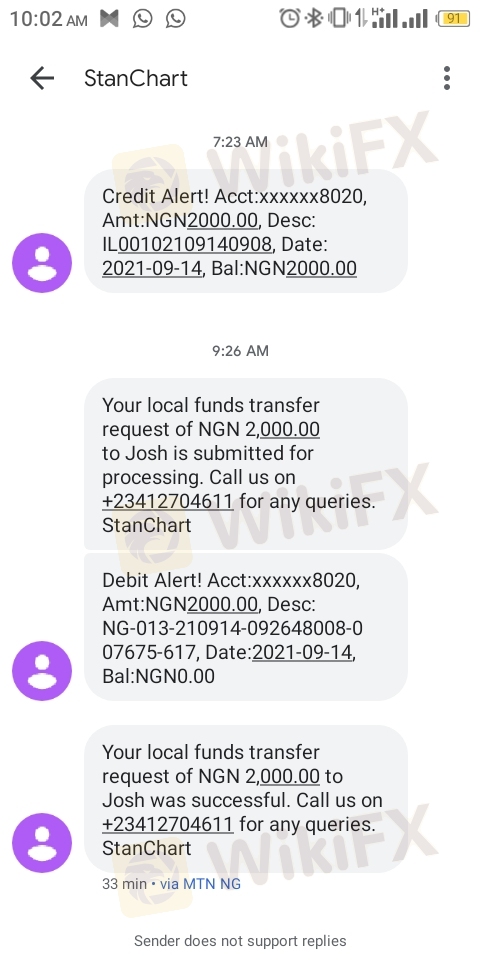Tap the Bluetooth icon in status bar
The width and height of the screenshot is (480, 960).
click(x=314, y=18)
